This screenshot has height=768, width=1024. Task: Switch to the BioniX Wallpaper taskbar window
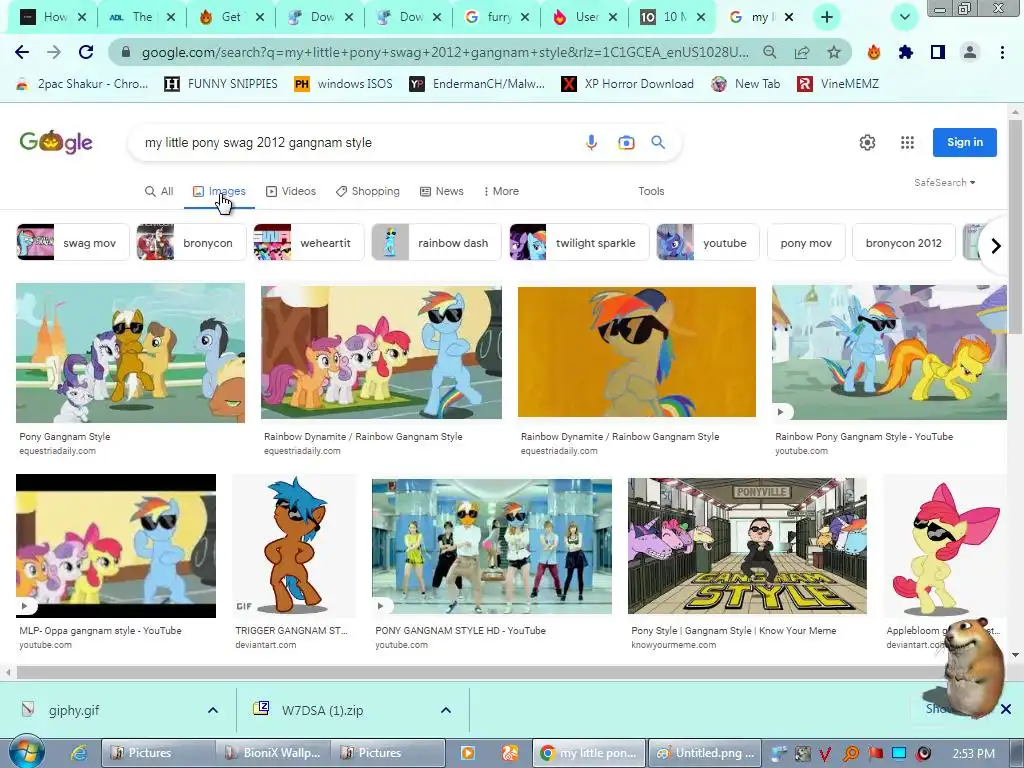point(274,753)
